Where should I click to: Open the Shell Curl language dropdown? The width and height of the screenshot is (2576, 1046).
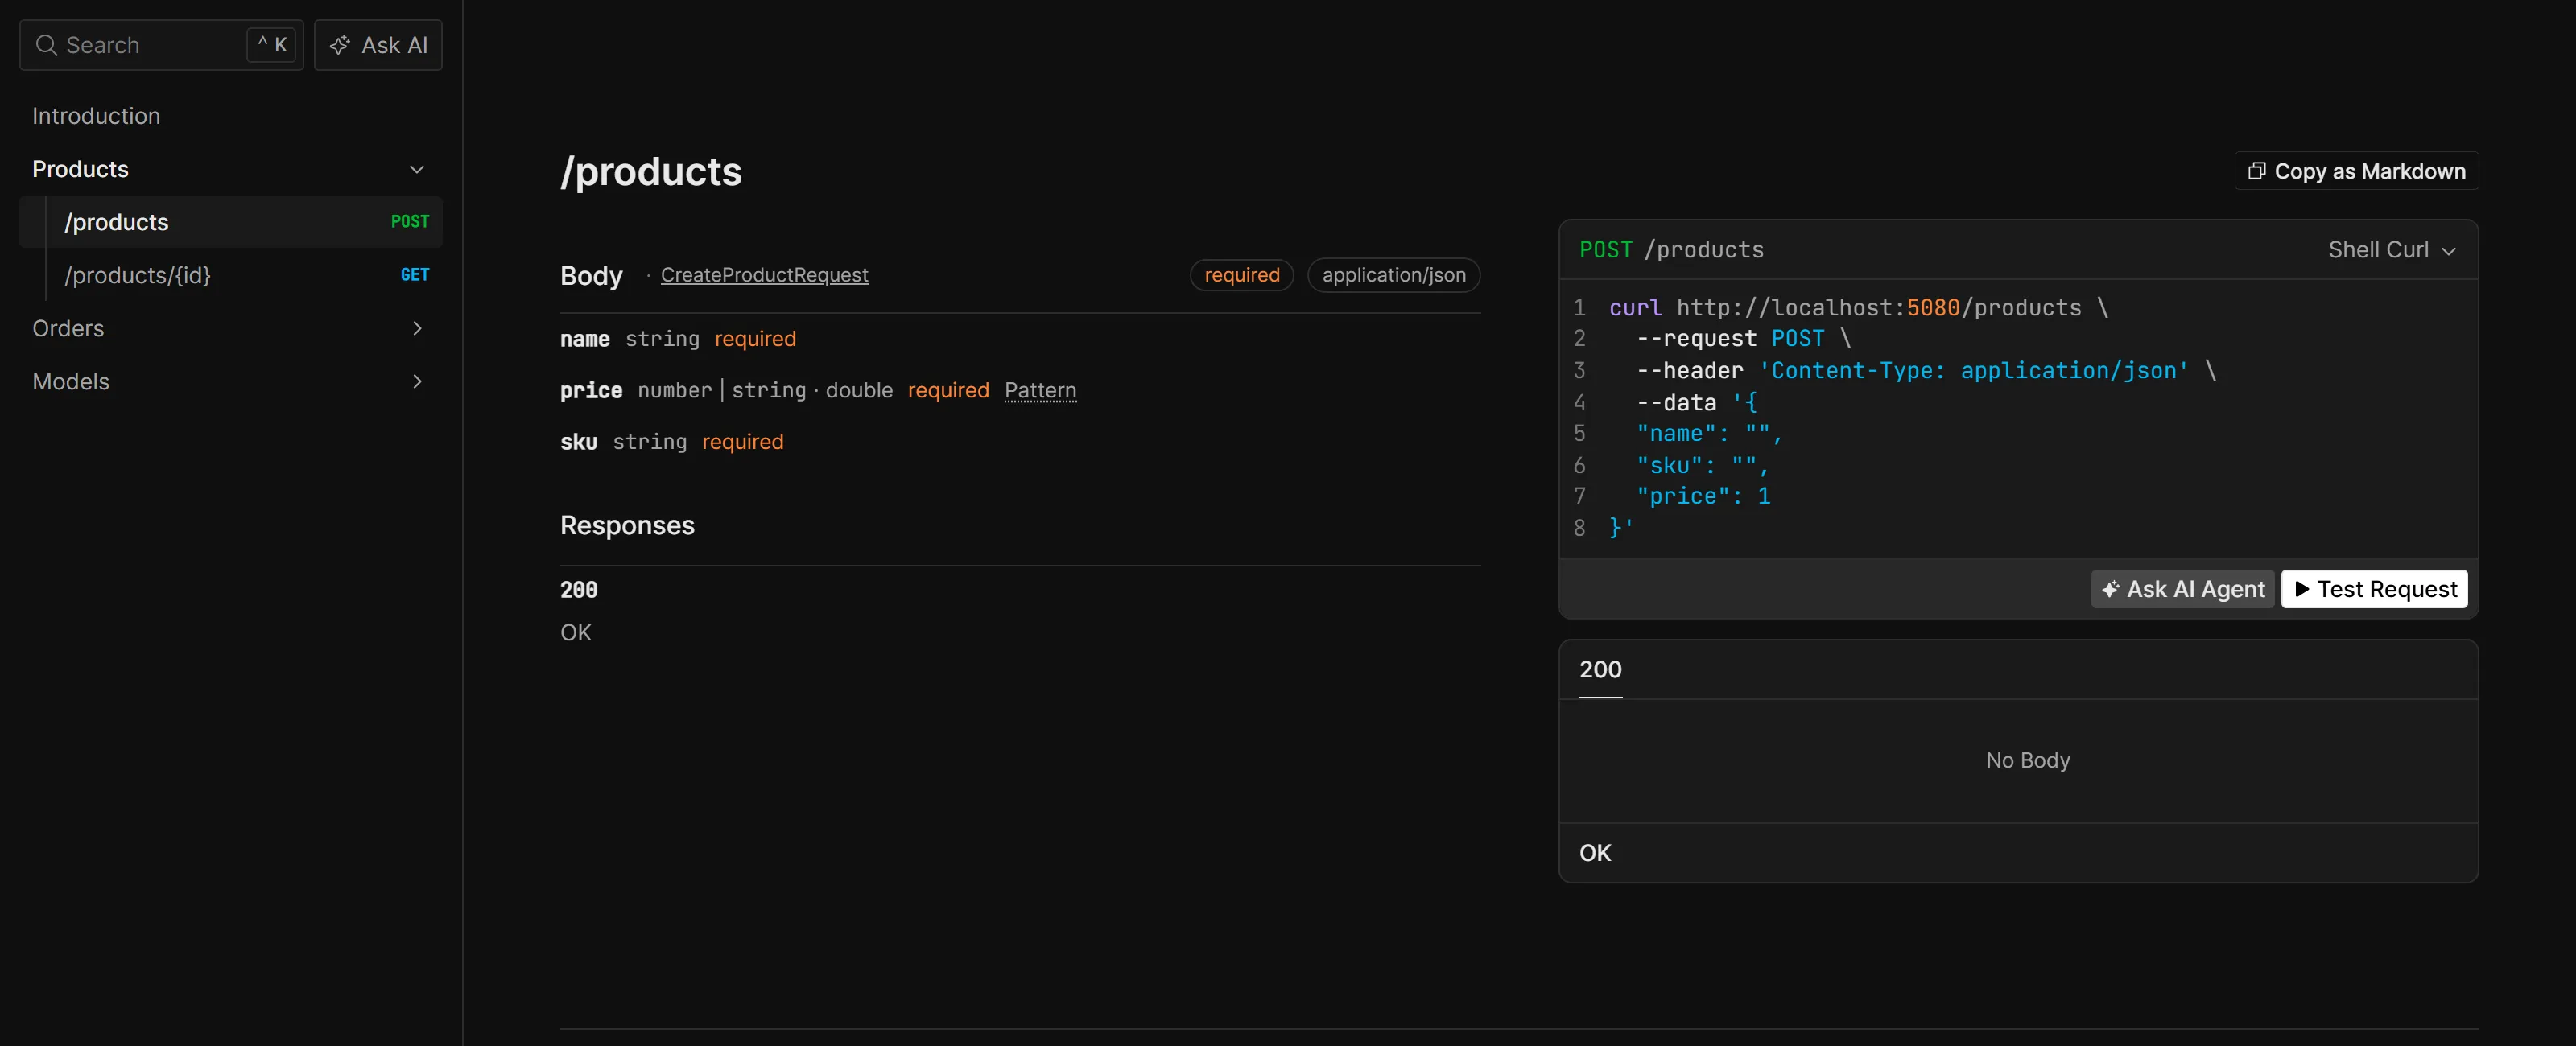click(2392, 250)
